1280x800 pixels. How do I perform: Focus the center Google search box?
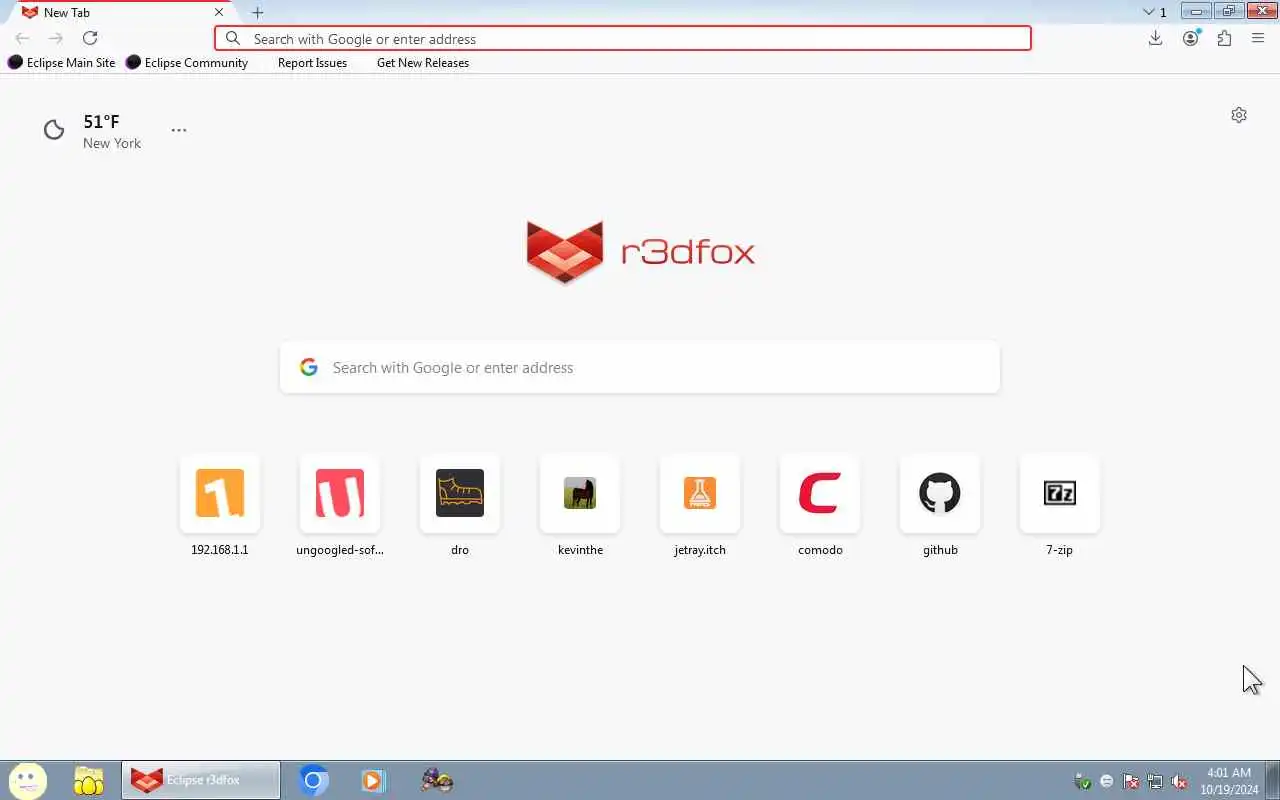[640, 367]
